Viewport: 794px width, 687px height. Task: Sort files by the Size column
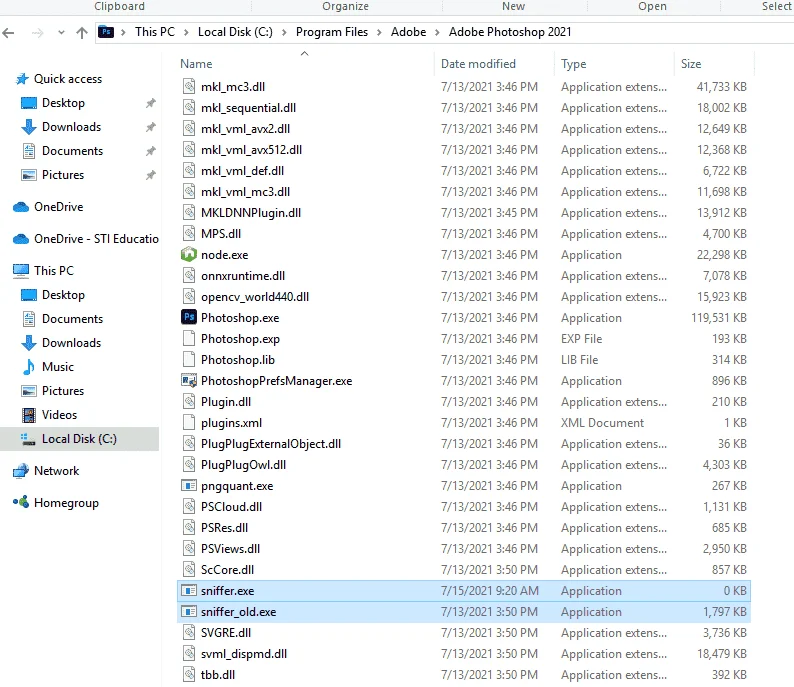pyautogui.click(x=691, y=64)
